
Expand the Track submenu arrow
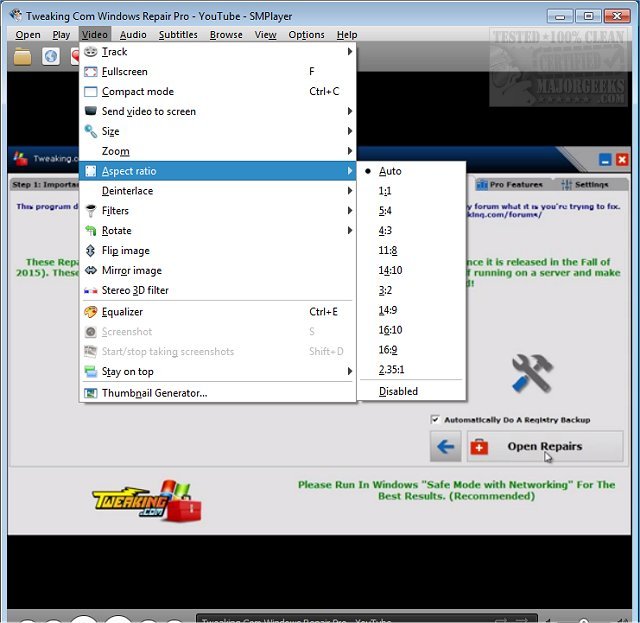[x=350, y=51]
